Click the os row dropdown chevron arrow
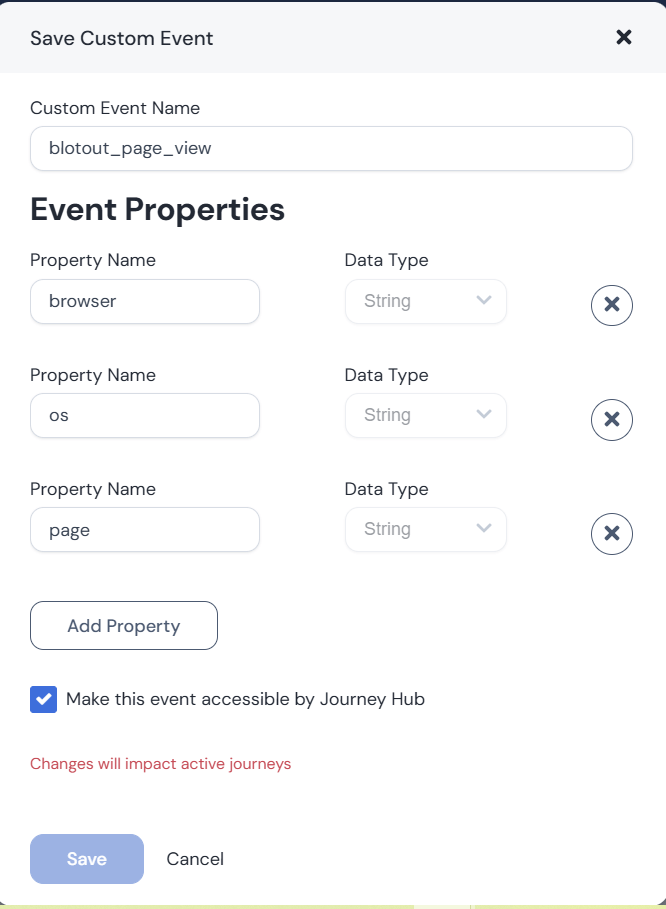666x909 pixels. [x=485, y=415]
